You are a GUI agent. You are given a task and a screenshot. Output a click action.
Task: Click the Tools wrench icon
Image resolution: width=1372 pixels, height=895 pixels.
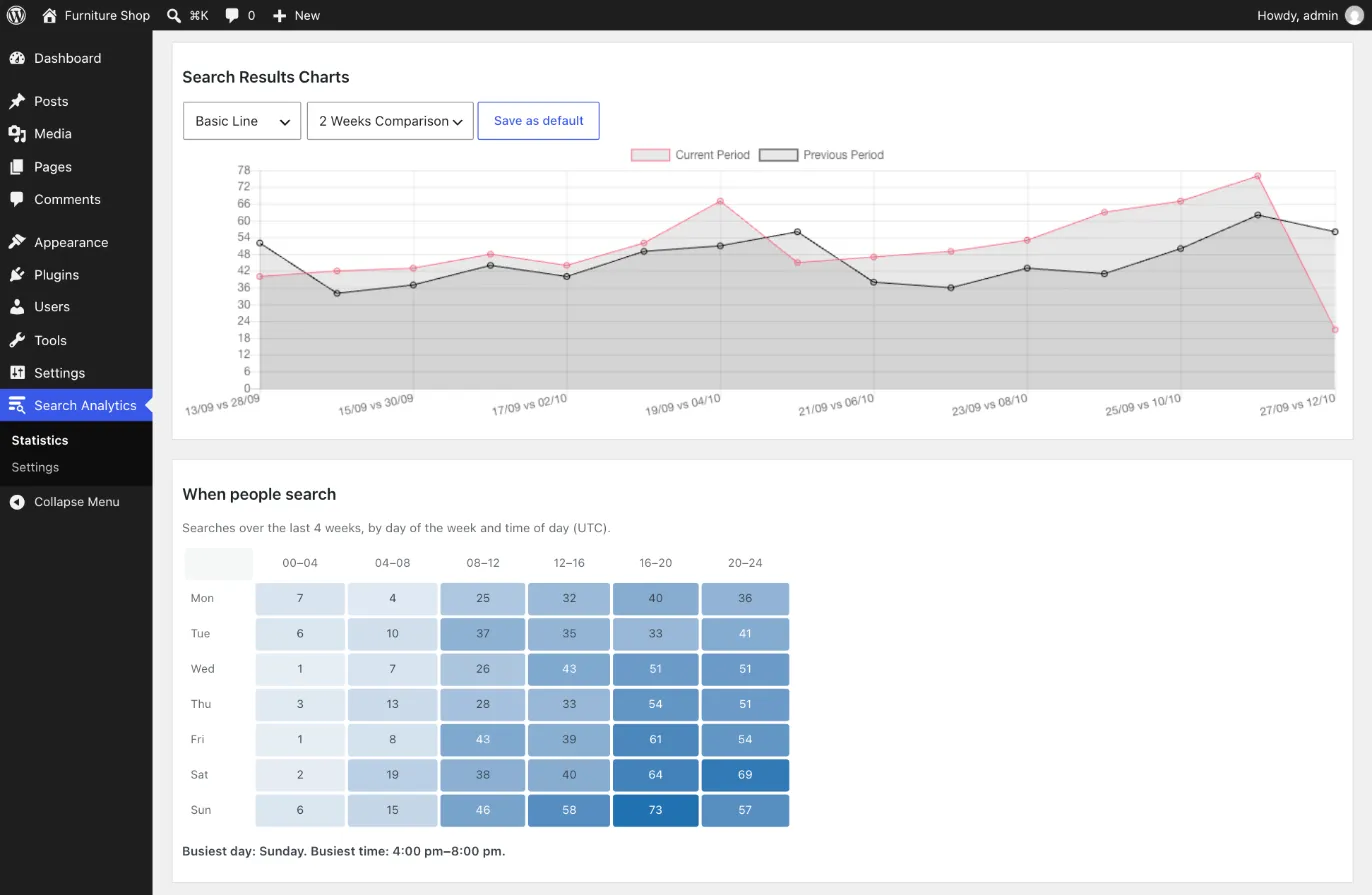17,340
